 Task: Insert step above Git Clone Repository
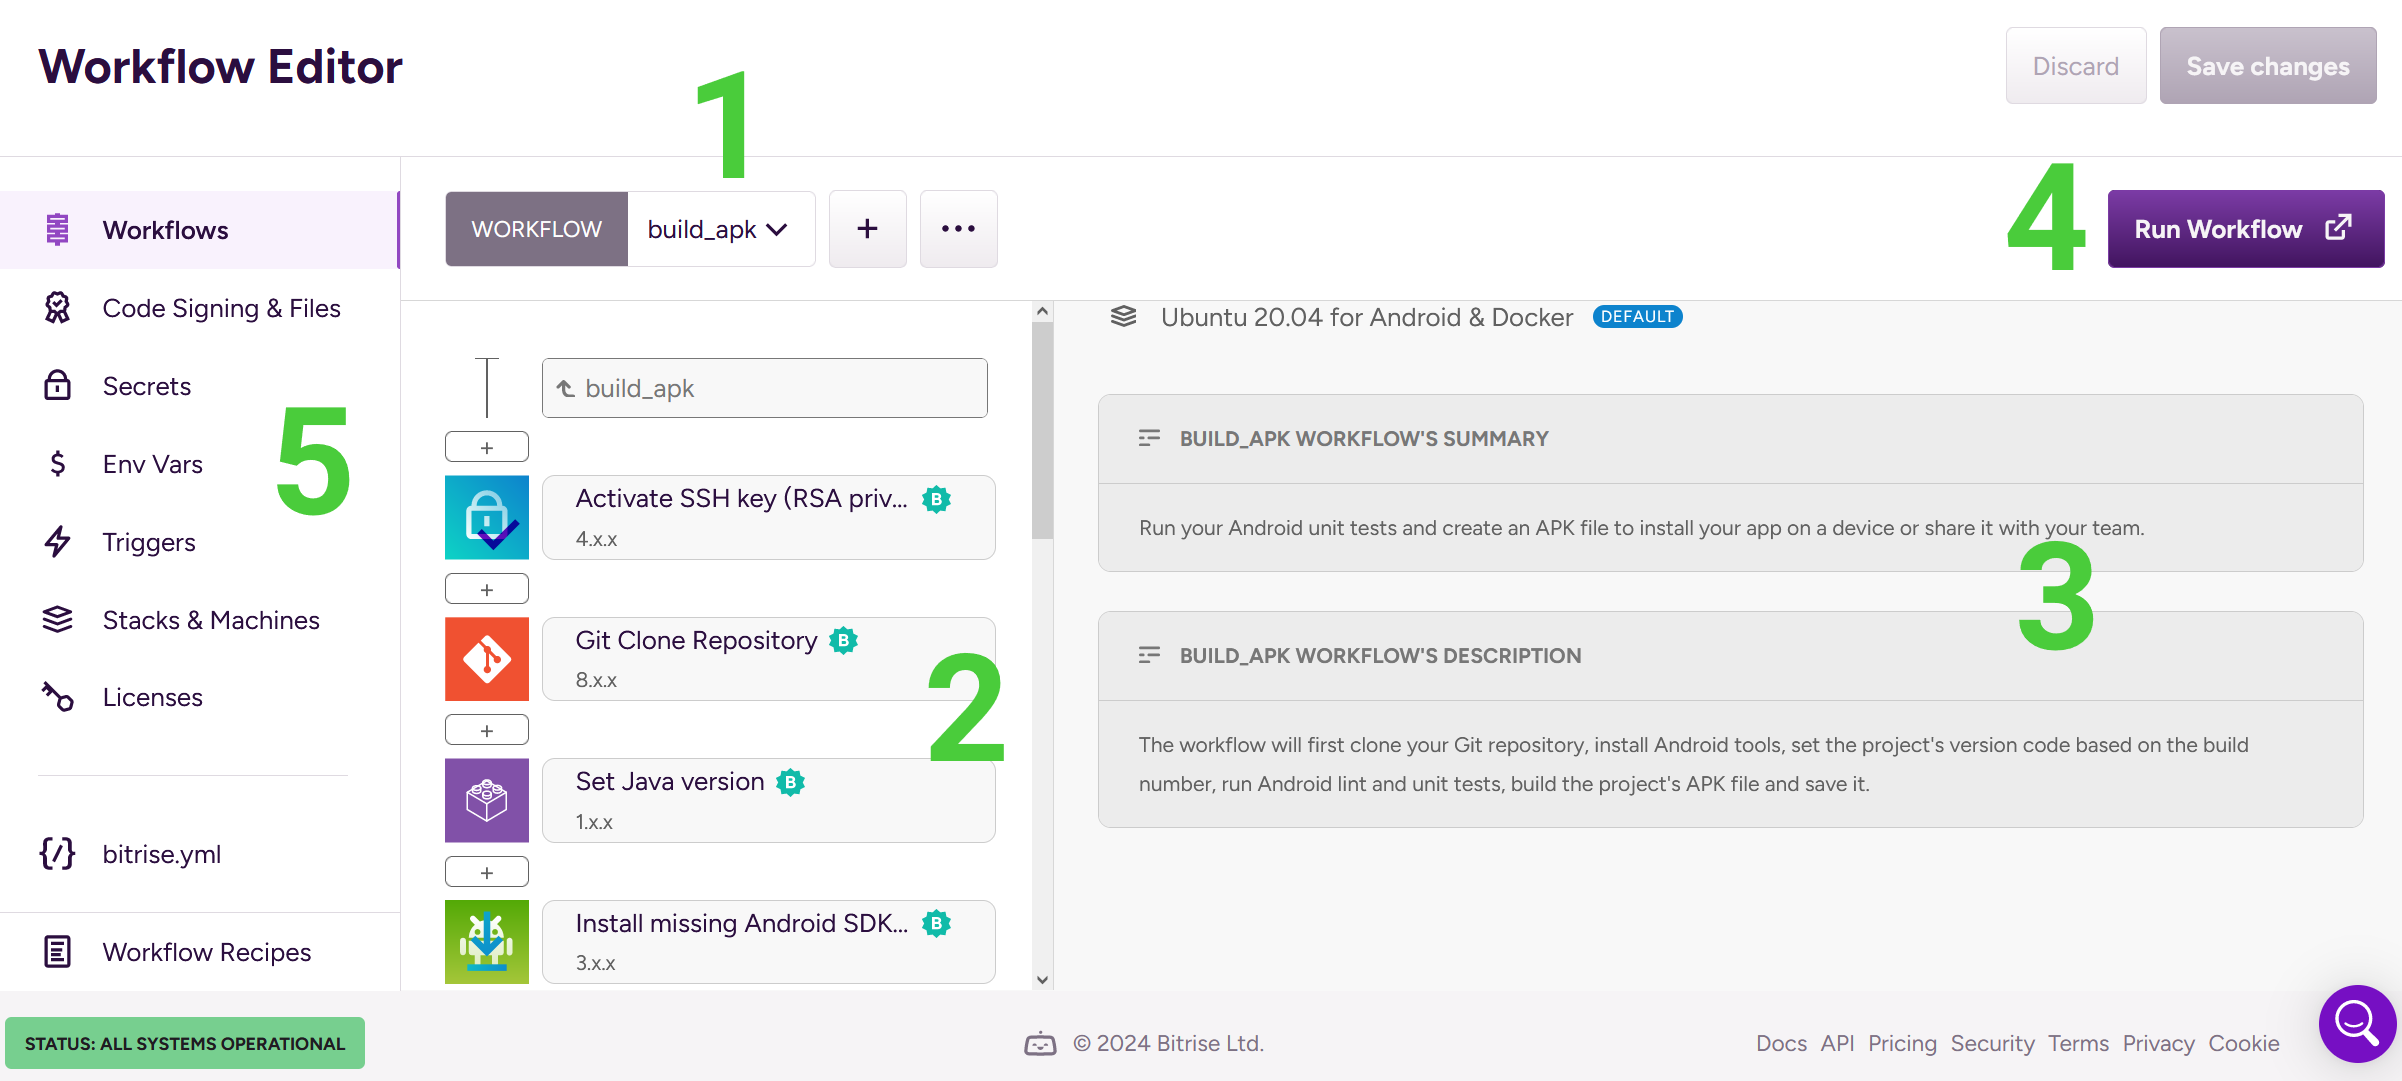point(487,589)
